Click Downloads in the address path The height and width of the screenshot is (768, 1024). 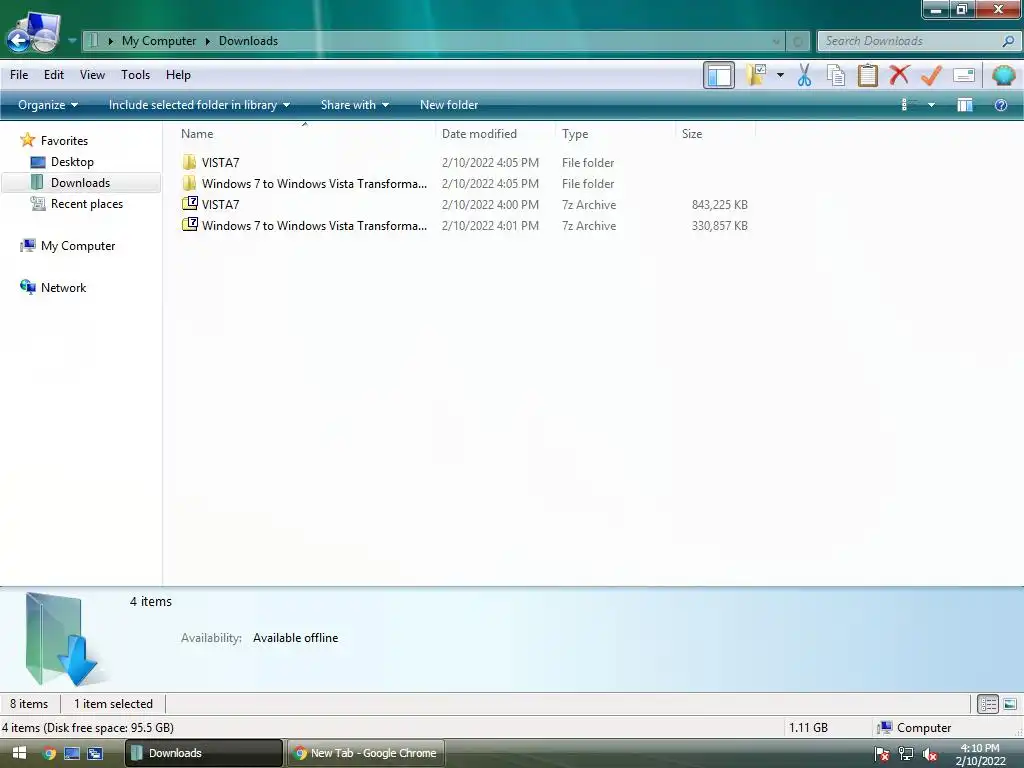248,40
